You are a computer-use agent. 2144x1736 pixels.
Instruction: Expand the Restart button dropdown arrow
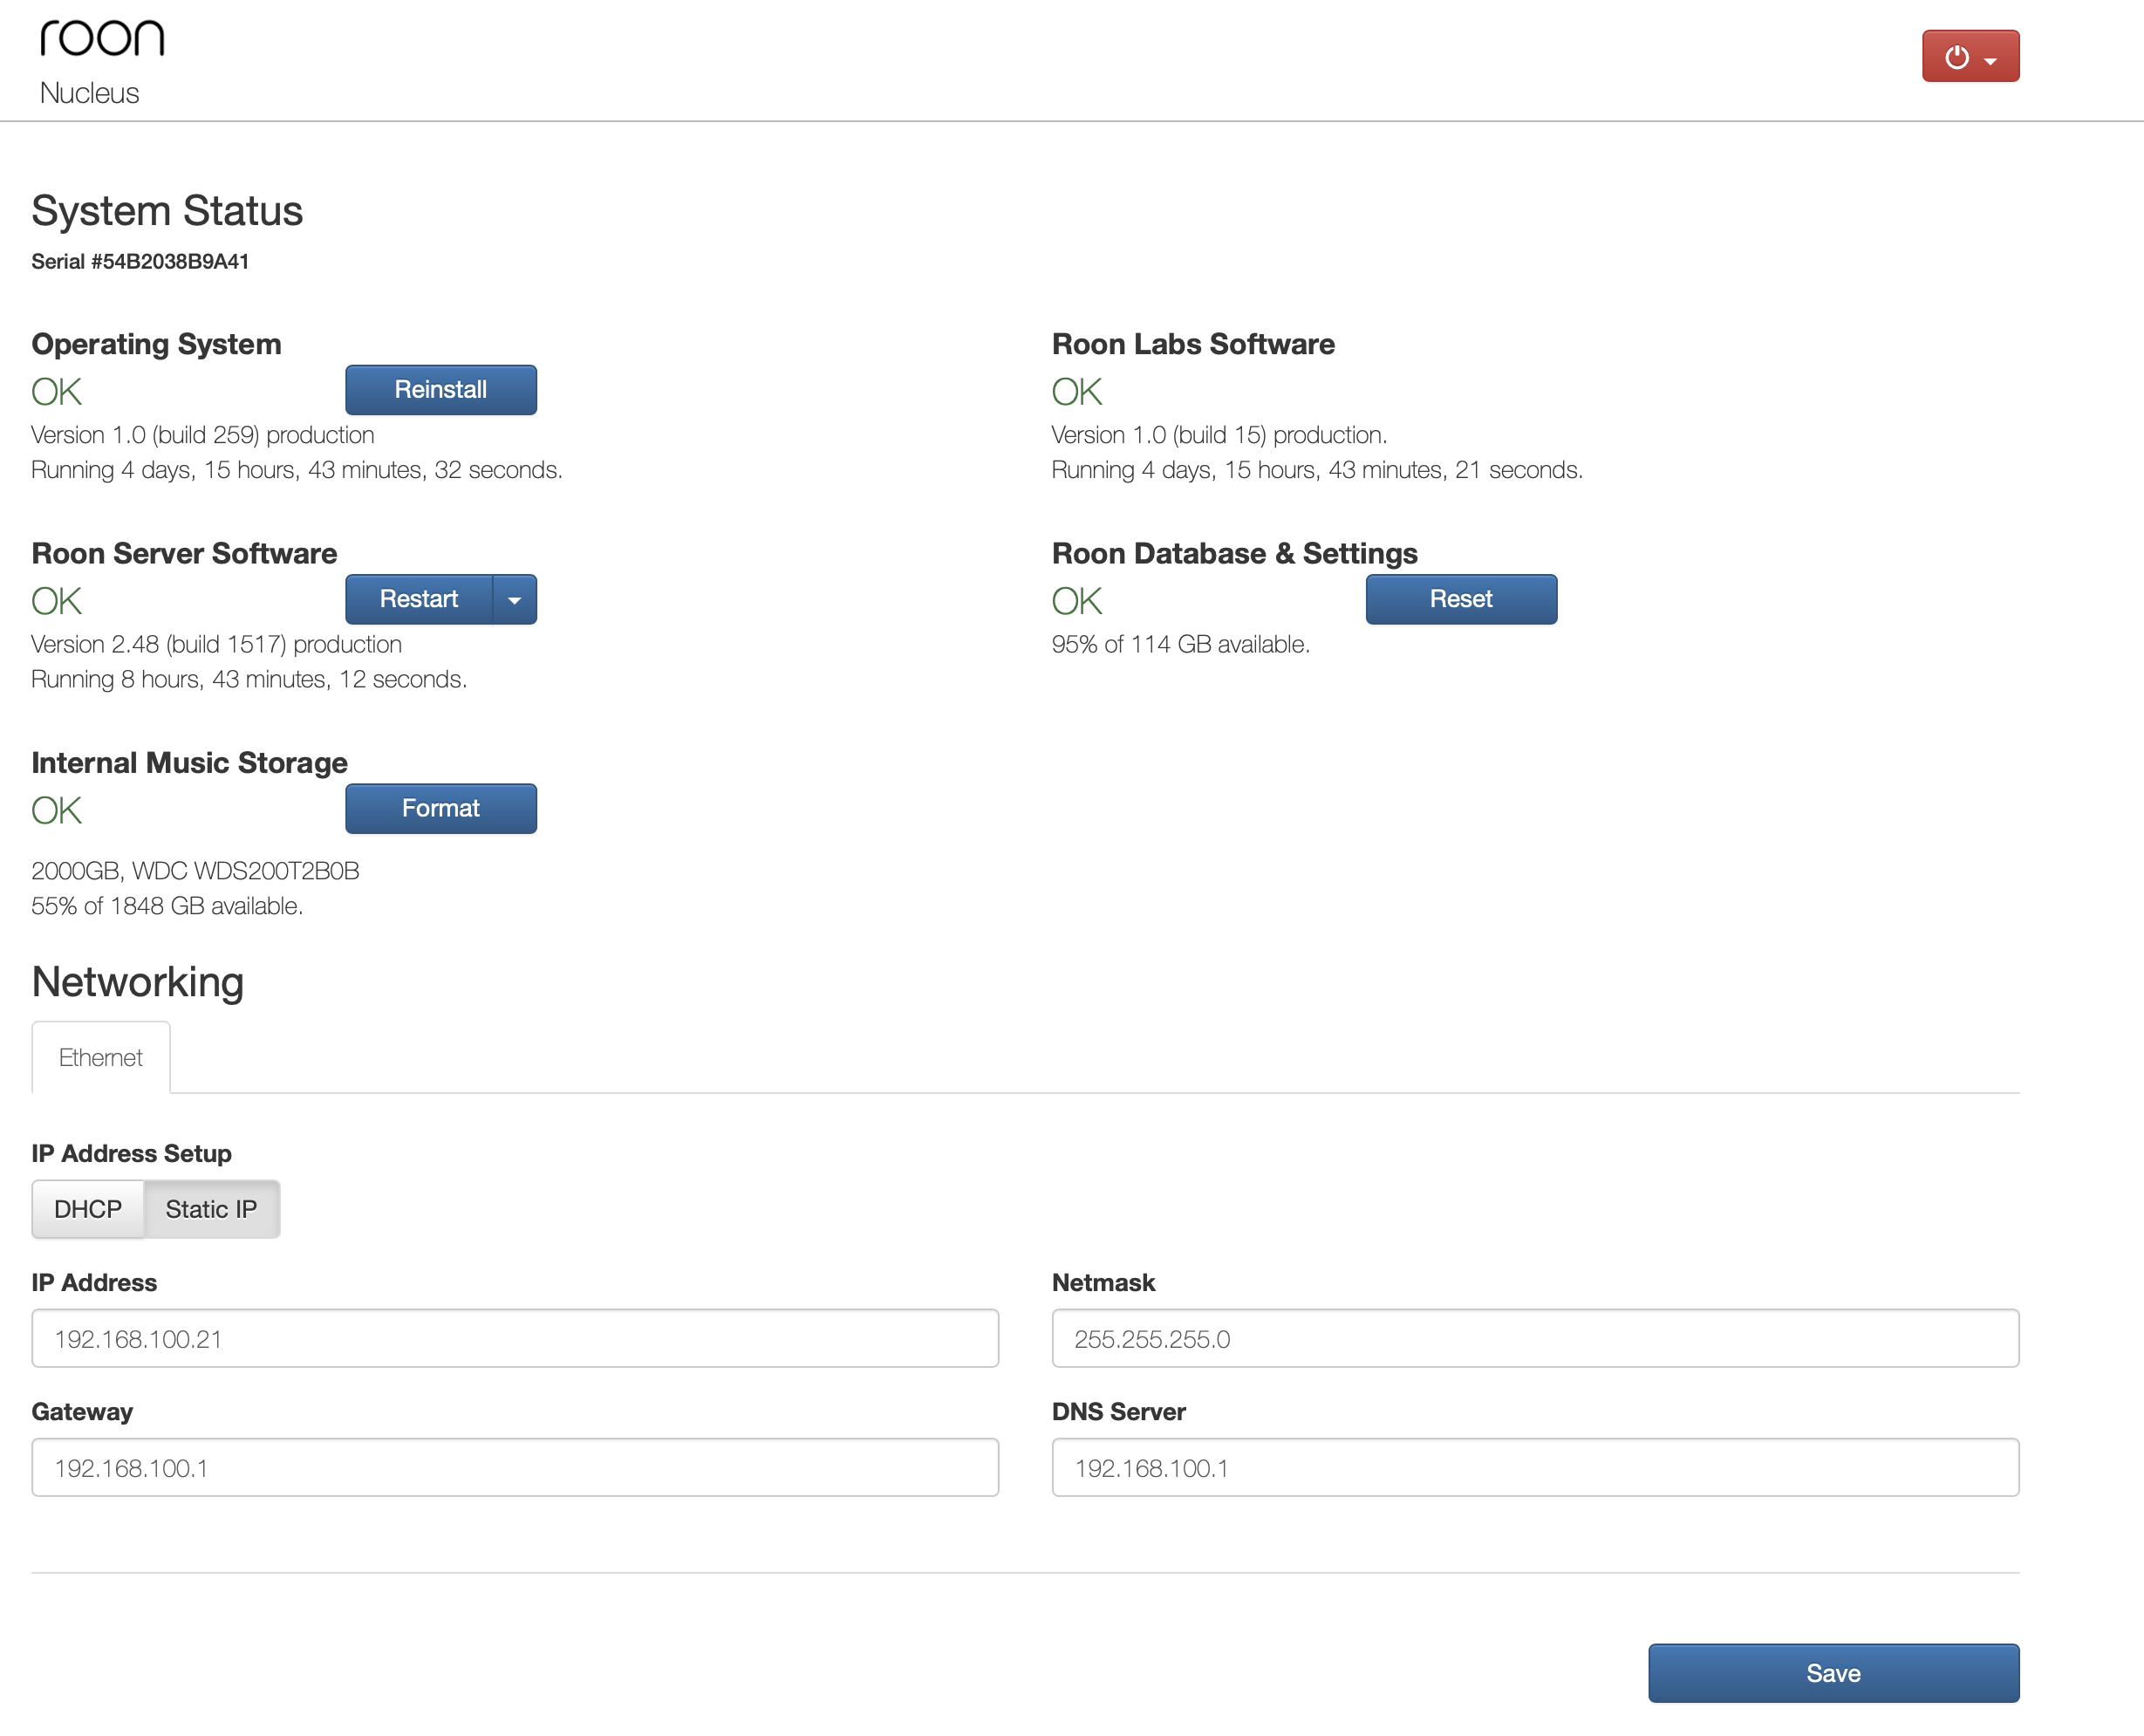[515, 599]
